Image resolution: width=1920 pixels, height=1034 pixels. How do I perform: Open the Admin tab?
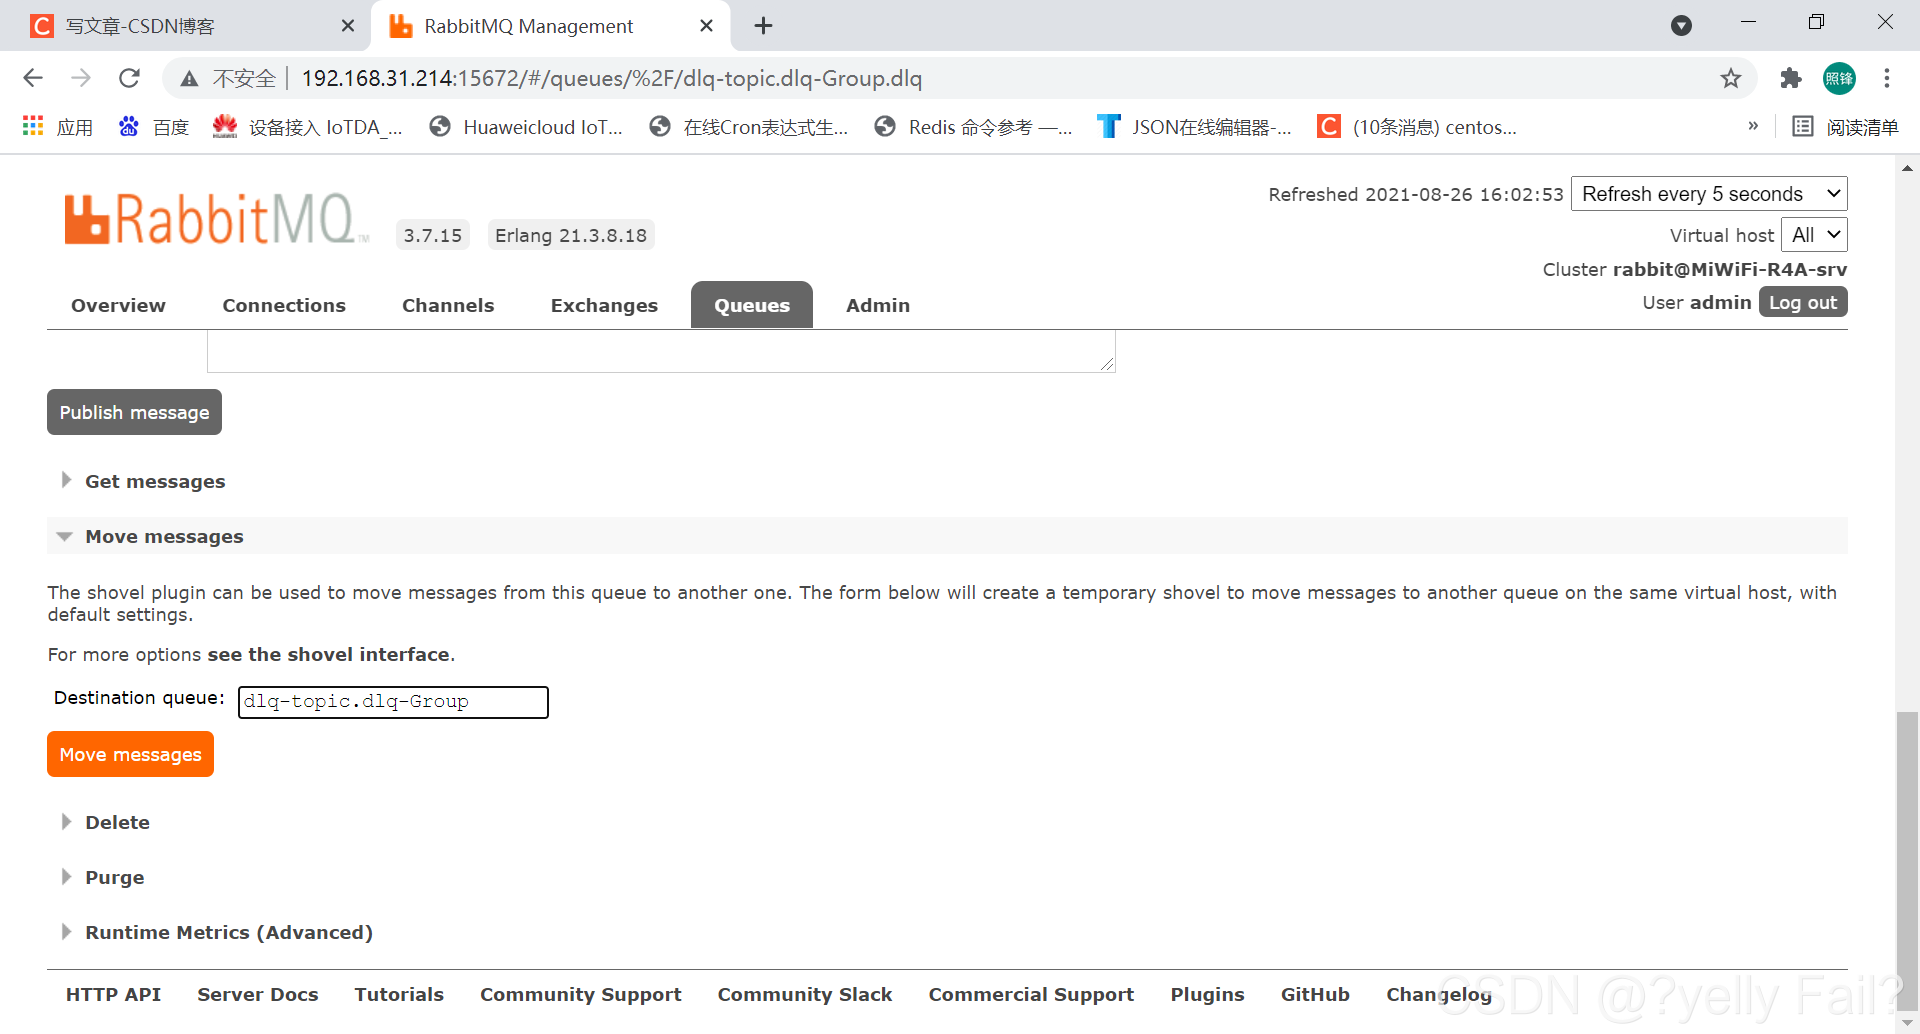(x=878, y=306)
